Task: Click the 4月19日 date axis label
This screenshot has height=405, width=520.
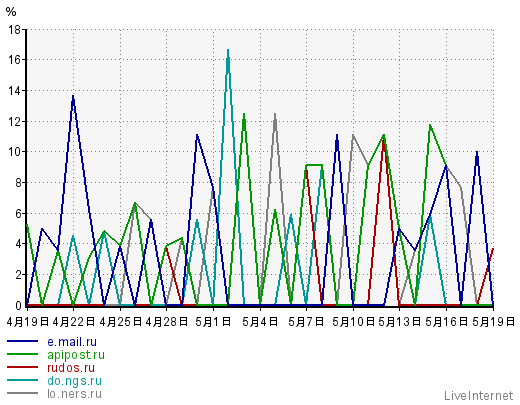Action: point(28,322)
